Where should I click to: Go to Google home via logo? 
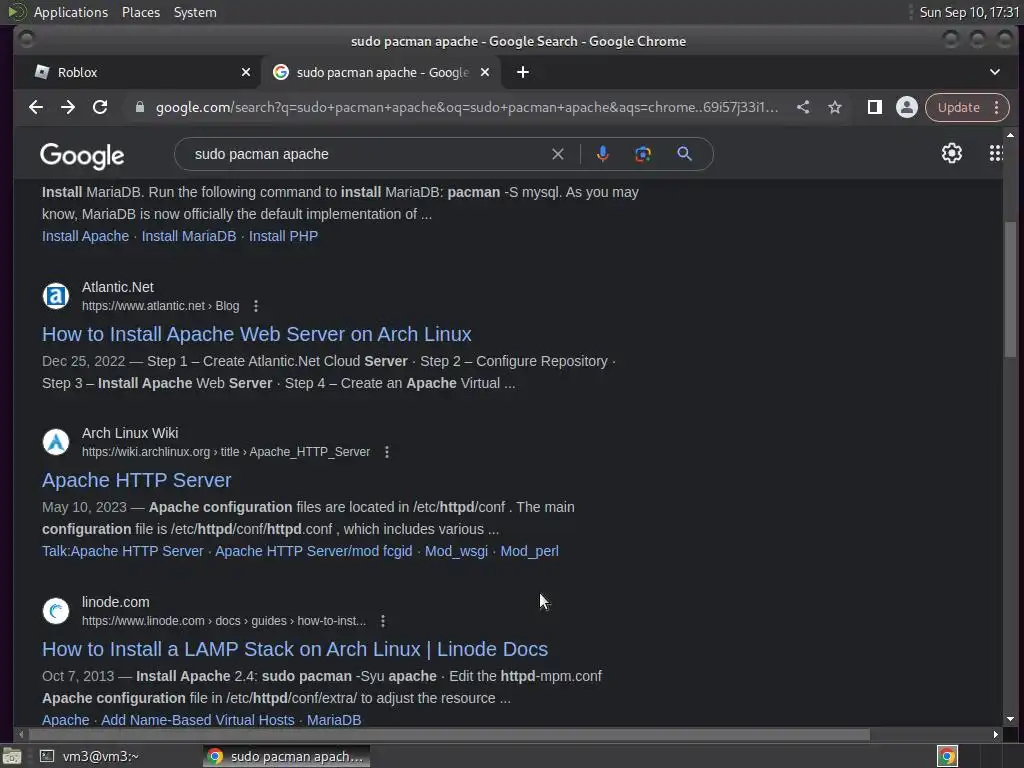coord(82,155)
